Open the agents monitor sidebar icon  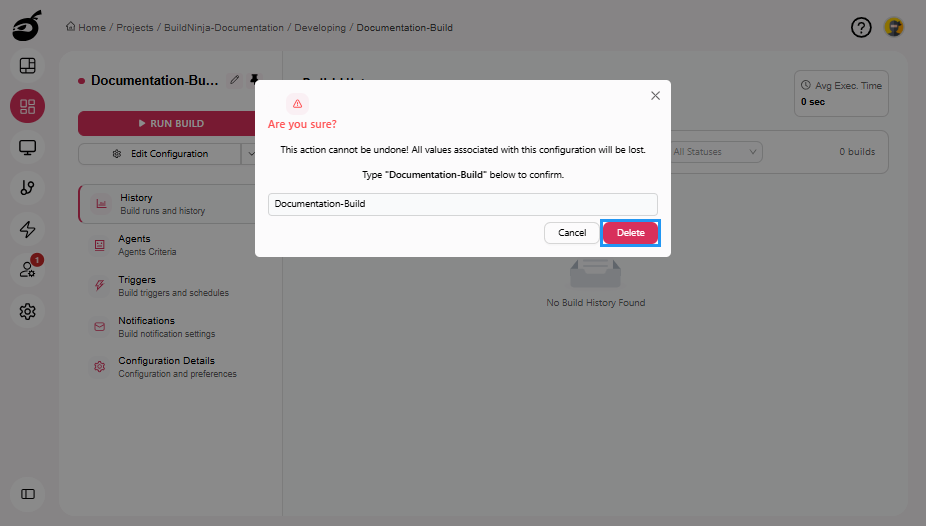[x=28, y=147]
